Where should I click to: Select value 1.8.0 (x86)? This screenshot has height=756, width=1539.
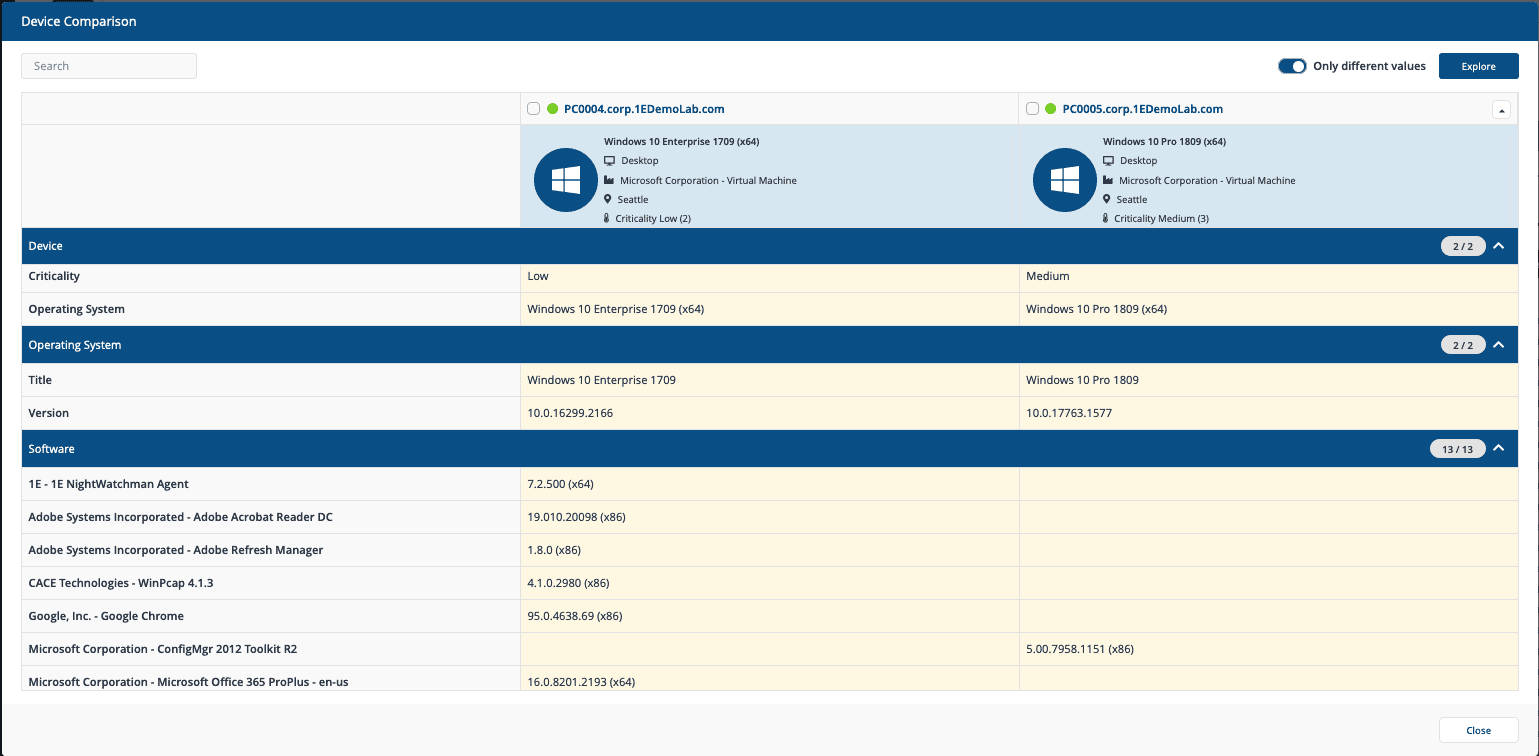(x=554, y=550)
